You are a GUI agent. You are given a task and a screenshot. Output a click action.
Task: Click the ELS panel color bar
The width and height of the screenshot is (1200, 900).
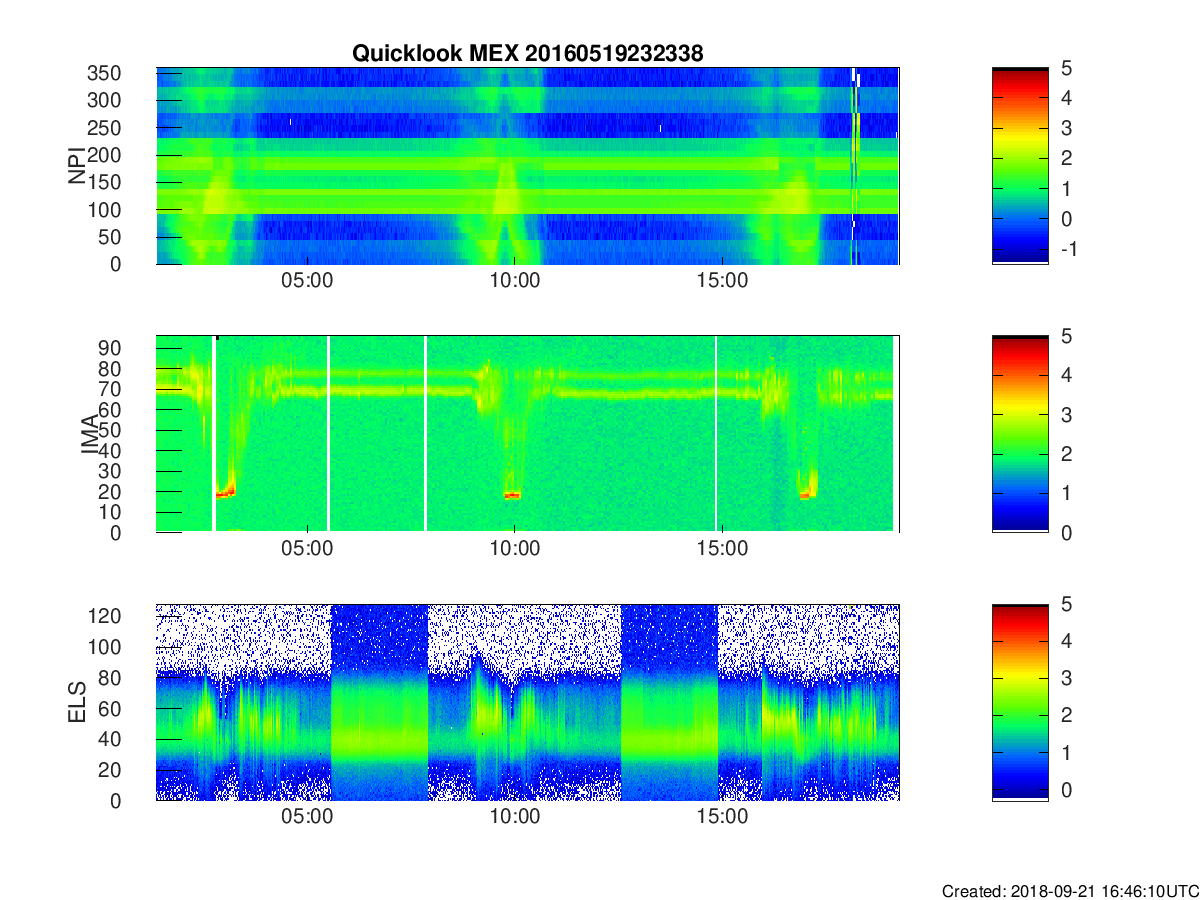click(1020, 703)
